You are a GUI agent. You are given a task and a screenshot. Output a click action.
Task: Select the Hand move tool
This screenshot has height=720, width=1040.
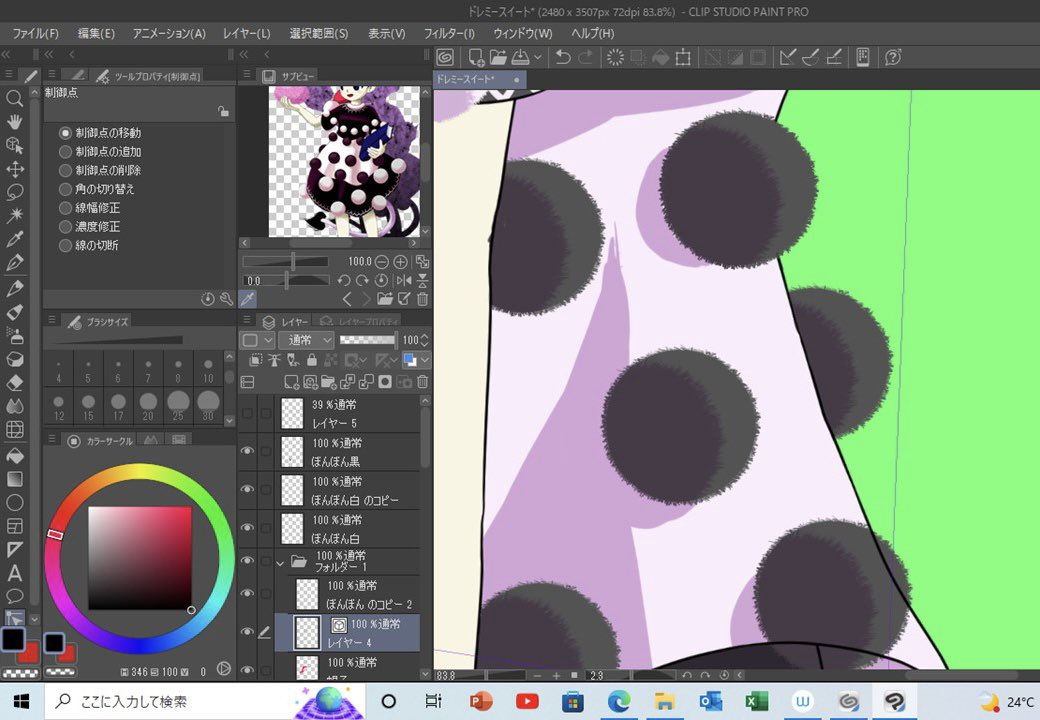click(15, 121)
